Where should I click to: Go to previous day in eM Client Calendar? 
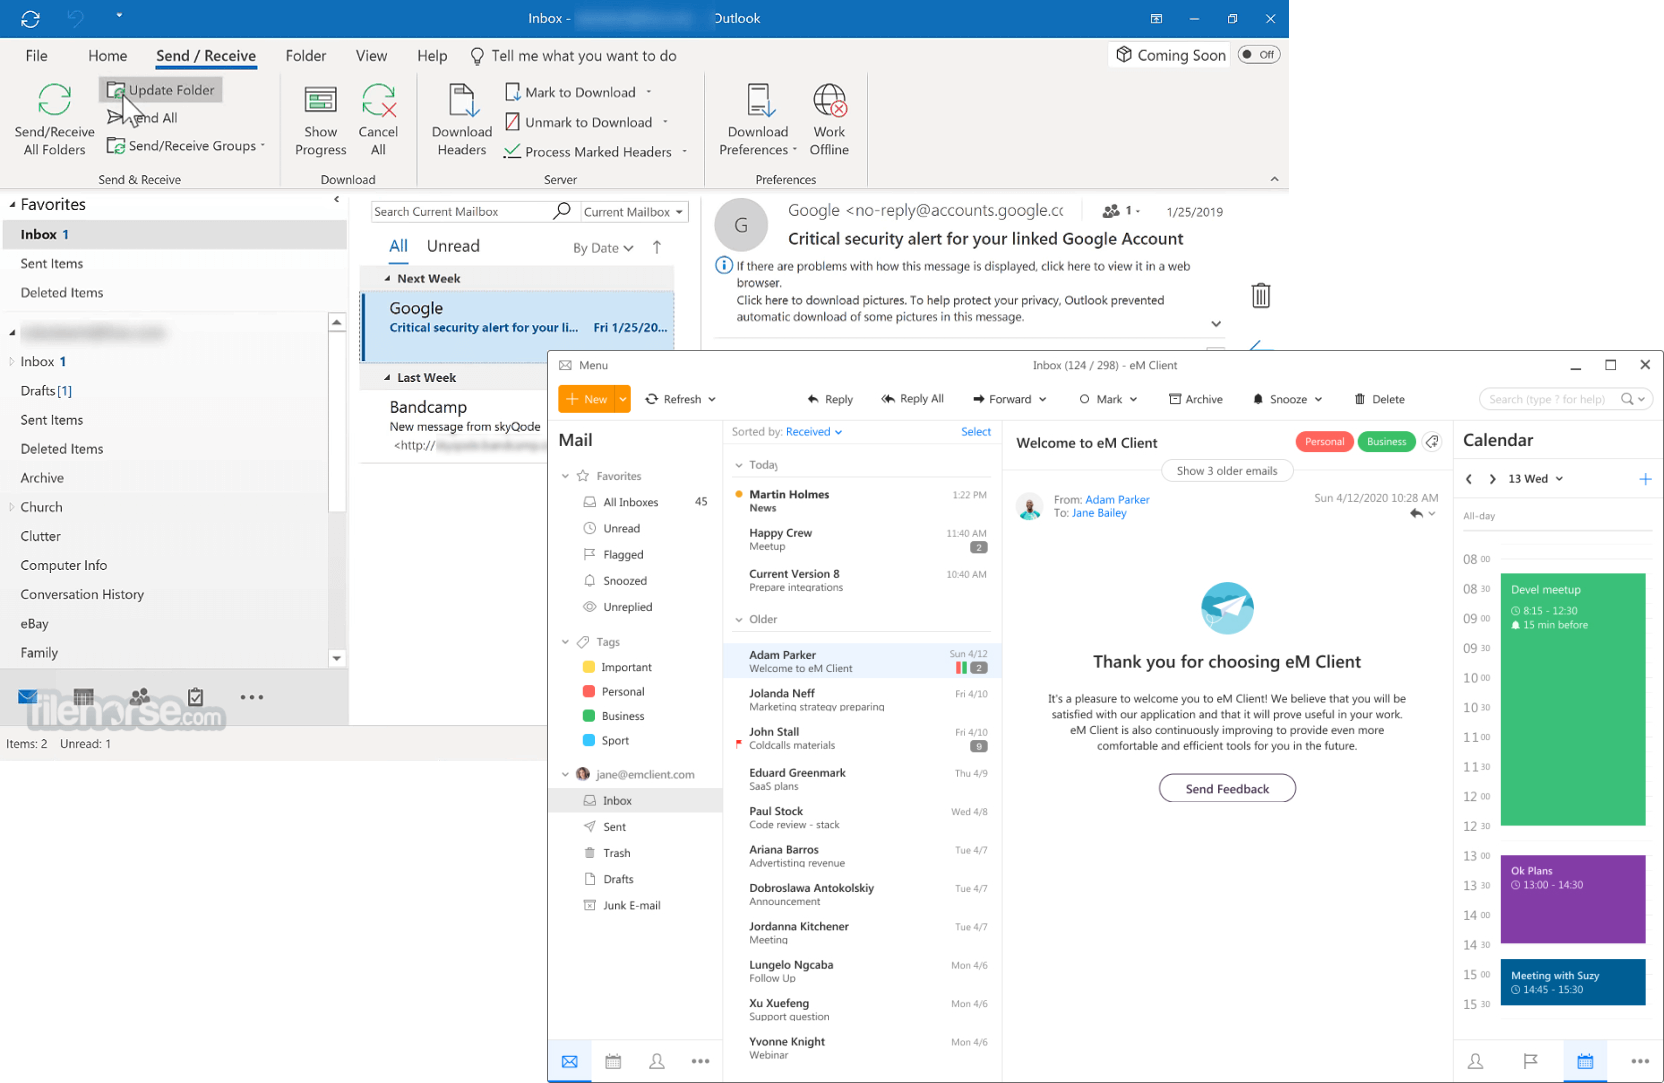tap(1469, 479)
